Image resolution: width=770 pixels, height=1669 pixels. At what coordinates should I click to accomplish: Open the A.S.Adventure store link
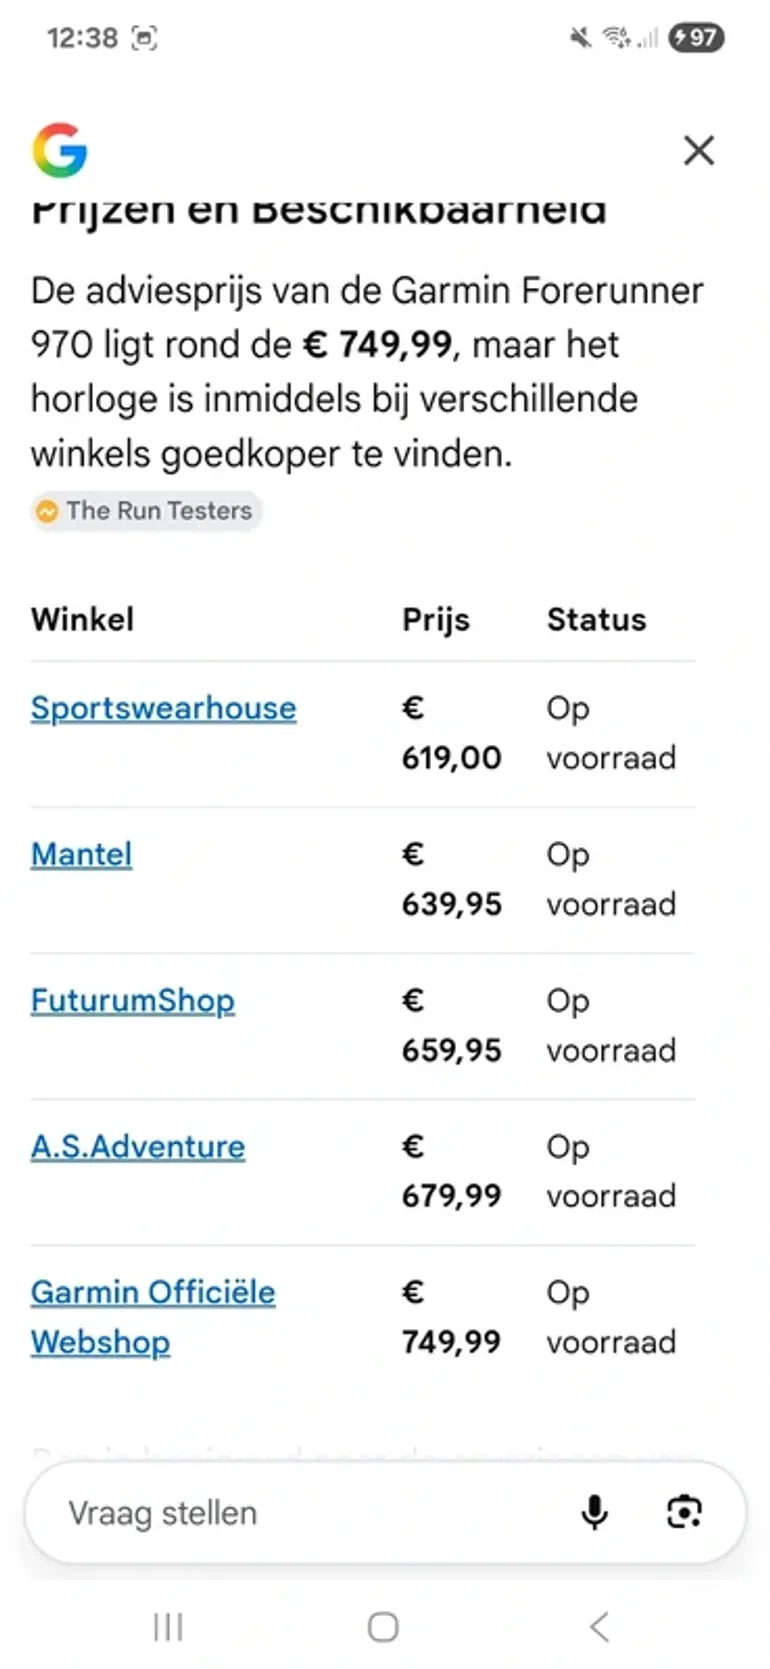point(137,1146)
